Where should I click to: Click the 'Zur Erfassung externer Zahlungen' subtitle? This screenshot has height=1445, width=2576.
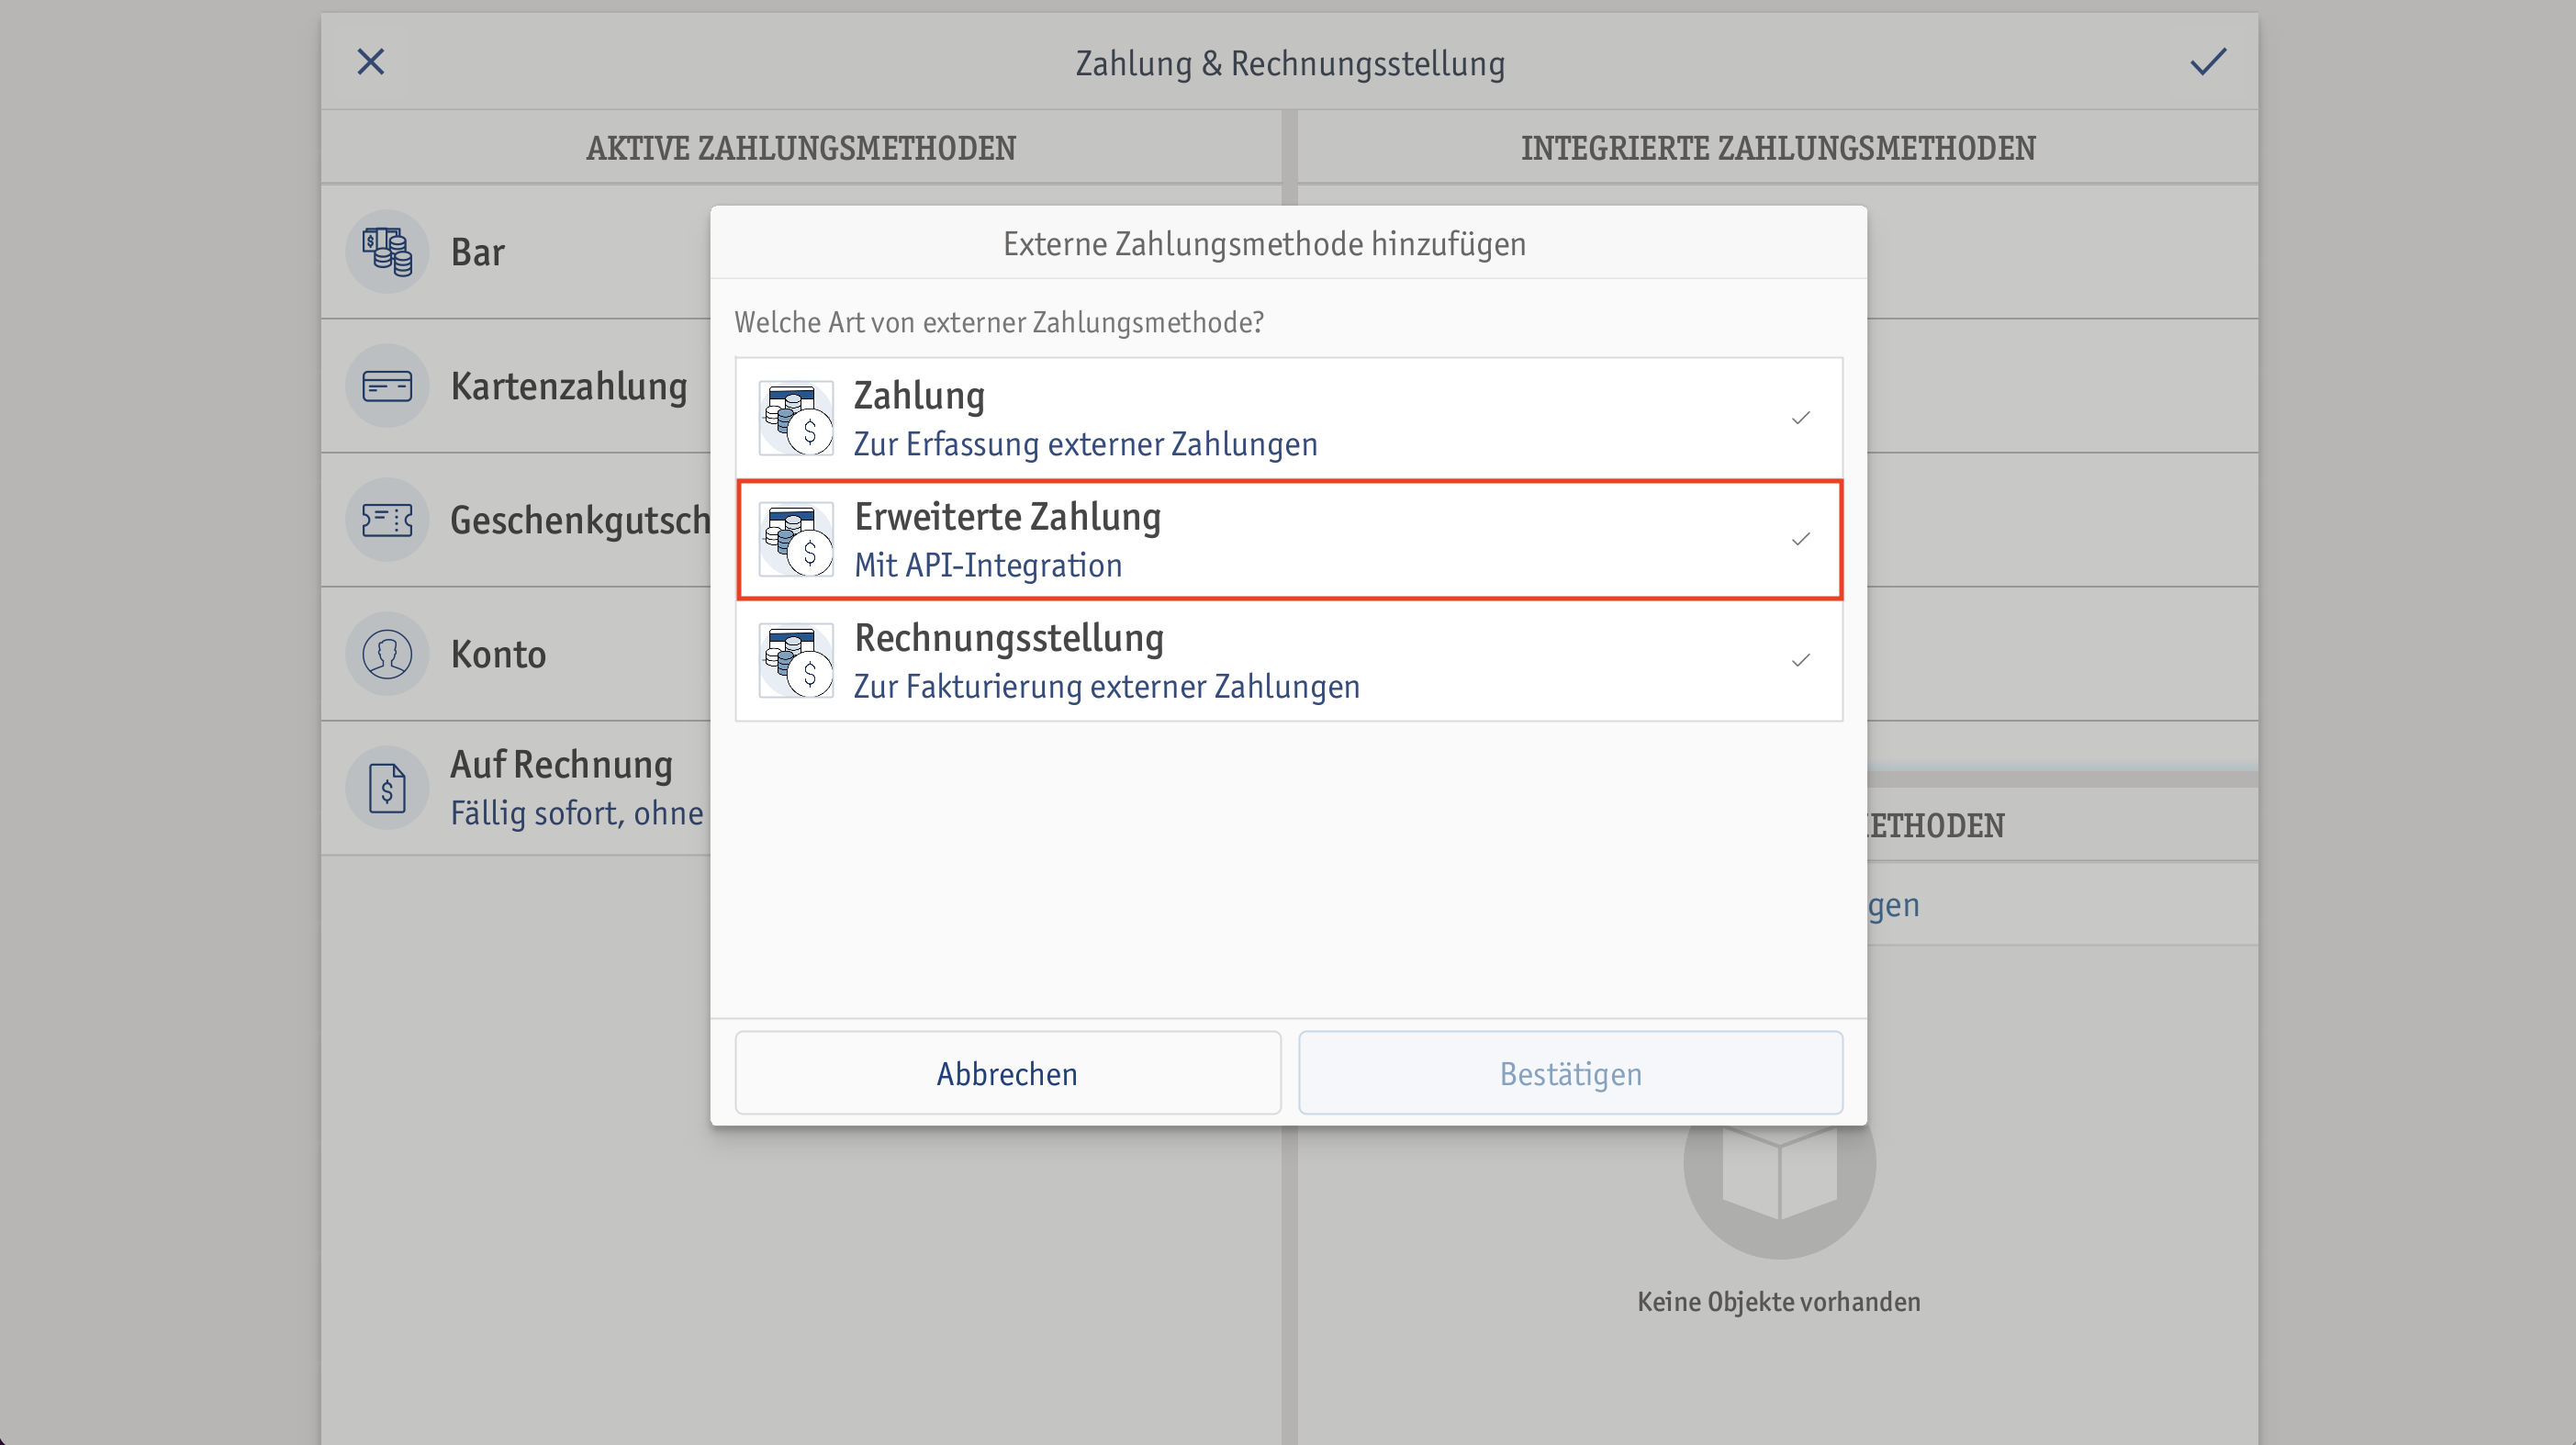[1085, 444]
